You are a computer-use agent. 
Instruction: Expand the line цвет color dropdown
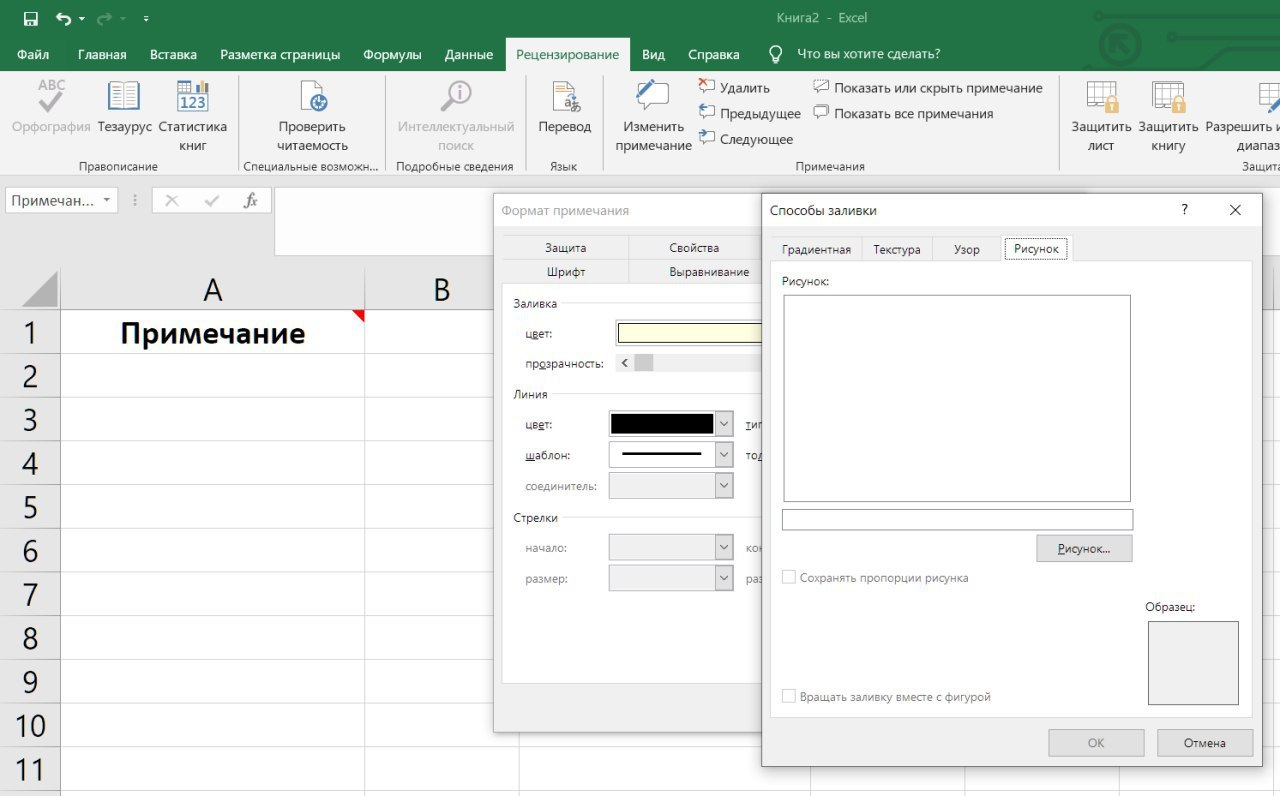tap(724, 424)
